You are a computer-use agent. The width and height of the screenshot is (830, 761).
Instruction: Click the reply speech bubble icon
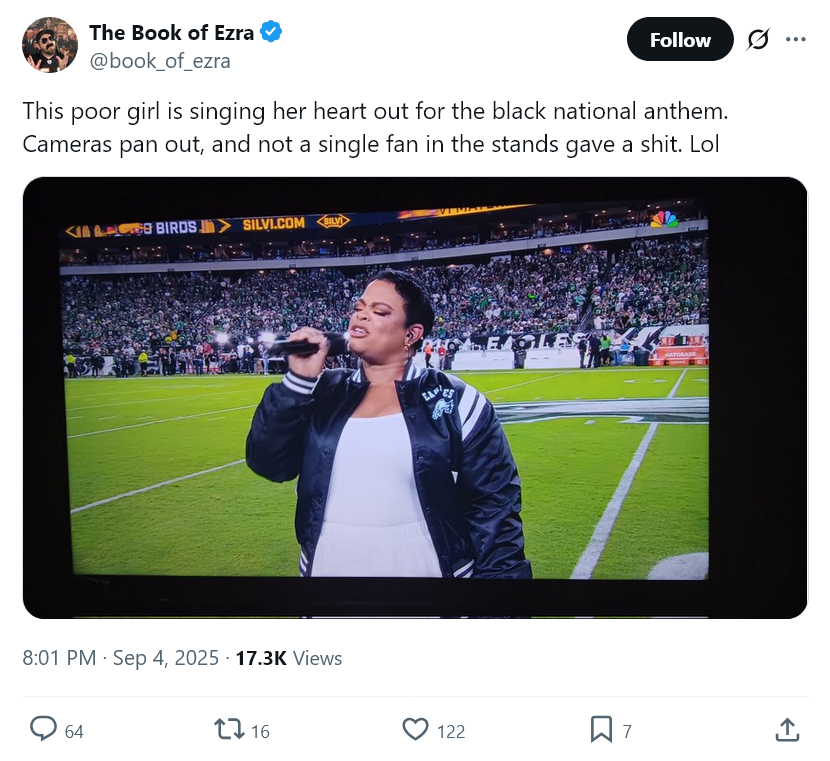(43, 730)
